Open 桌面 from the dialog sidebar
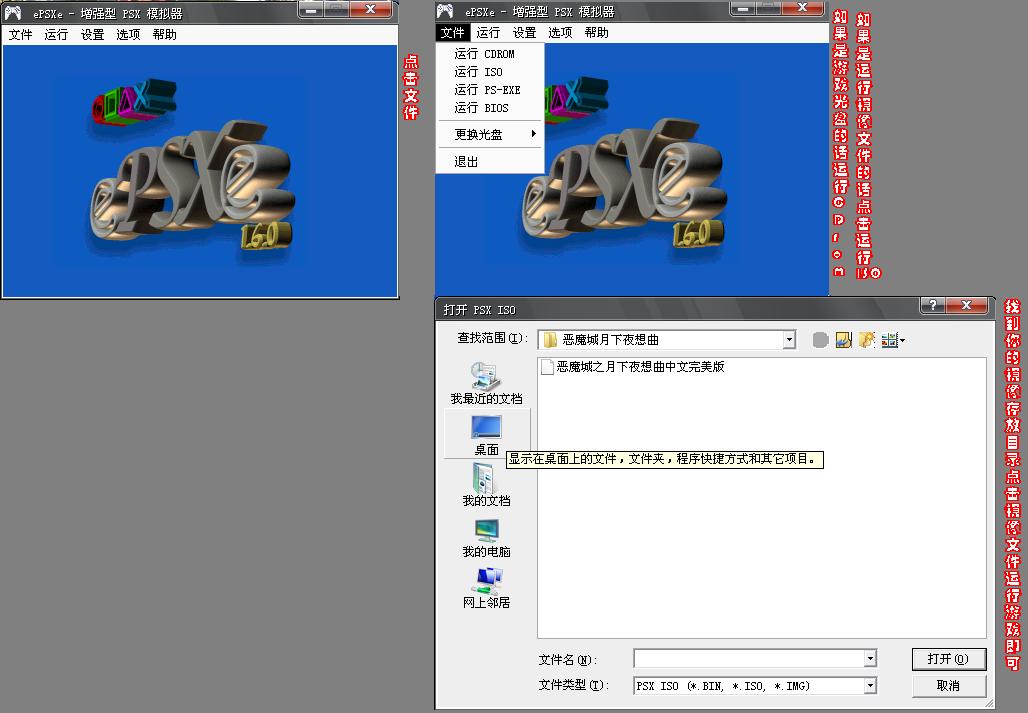Screen dimensions: 1028x713 point(485,432)
